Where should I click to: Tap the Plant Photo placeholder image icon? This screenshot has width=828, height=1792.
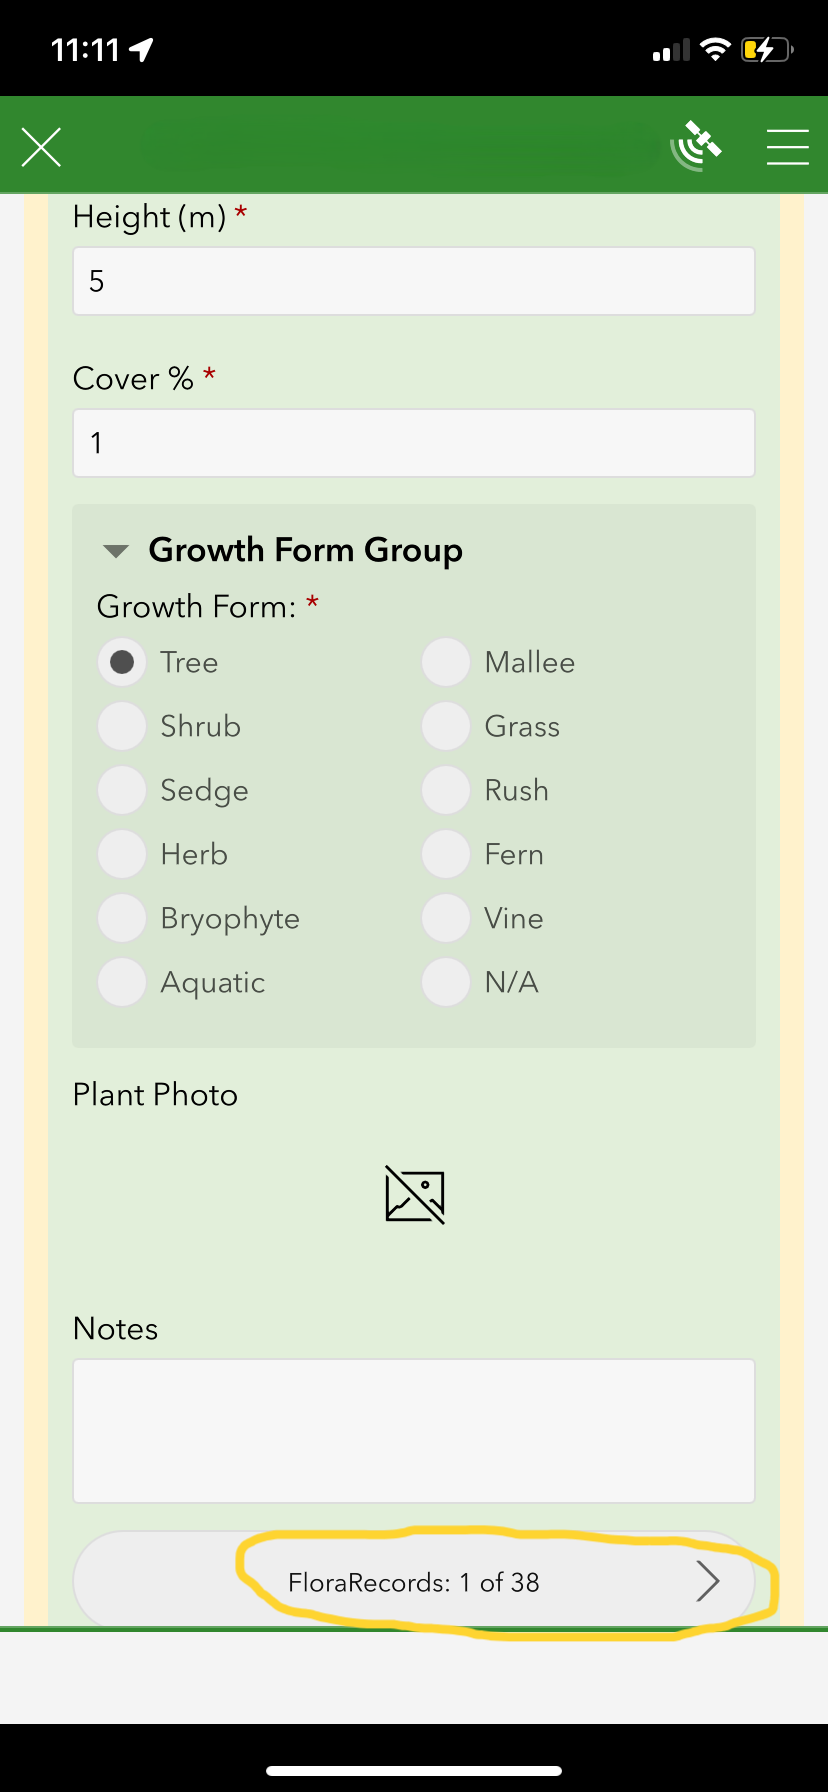413,1194
